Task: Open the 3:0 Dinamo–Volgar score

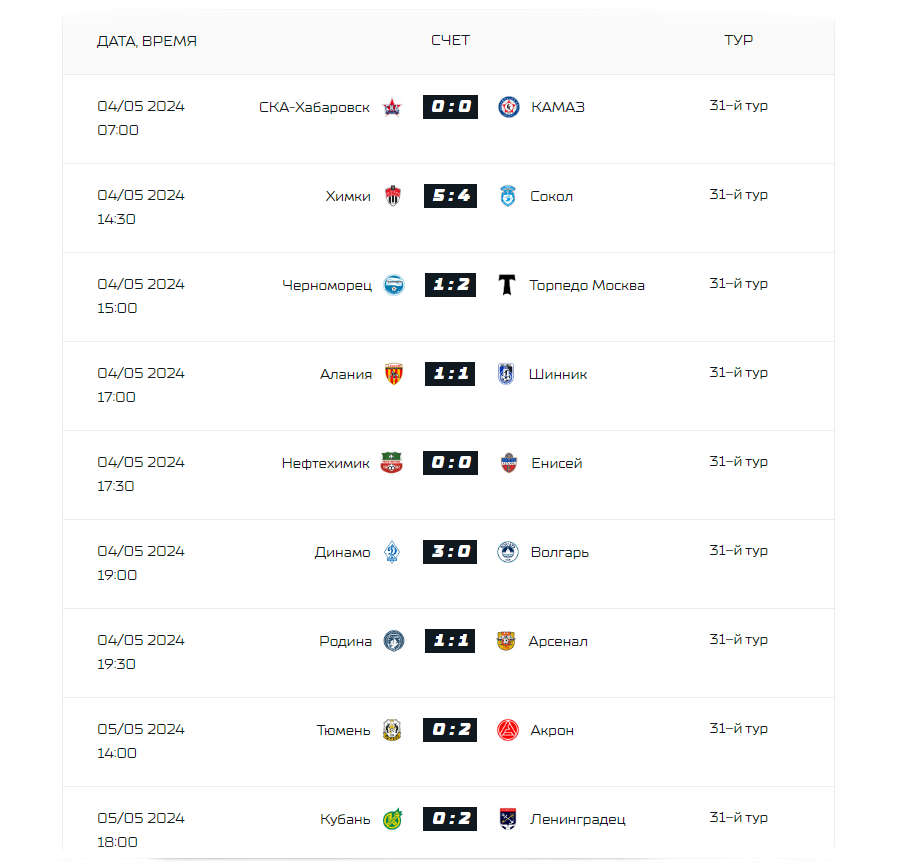Action: (x=450, y=552)
